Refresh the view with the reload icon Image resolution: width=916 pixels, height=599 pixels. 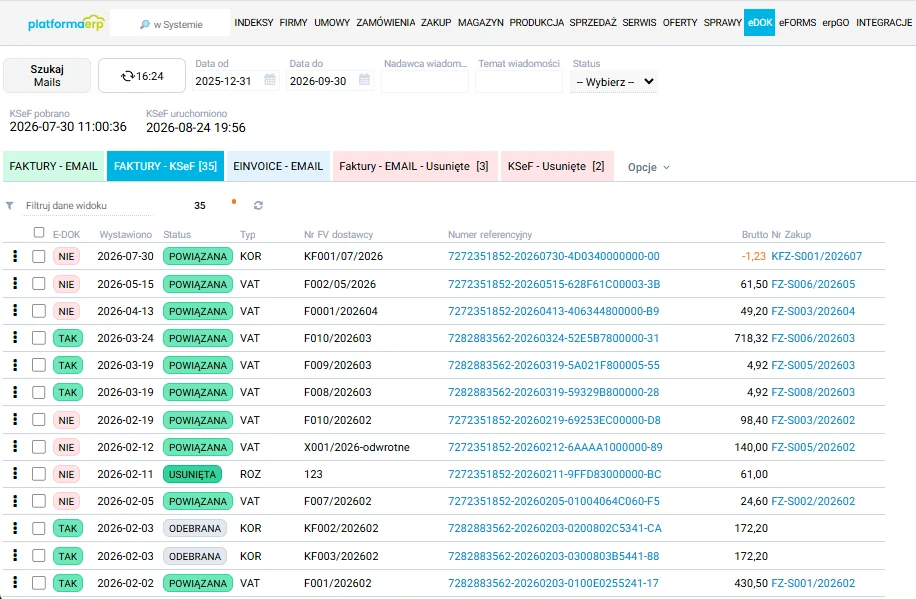pyautogui.click(x=258, y=206)
